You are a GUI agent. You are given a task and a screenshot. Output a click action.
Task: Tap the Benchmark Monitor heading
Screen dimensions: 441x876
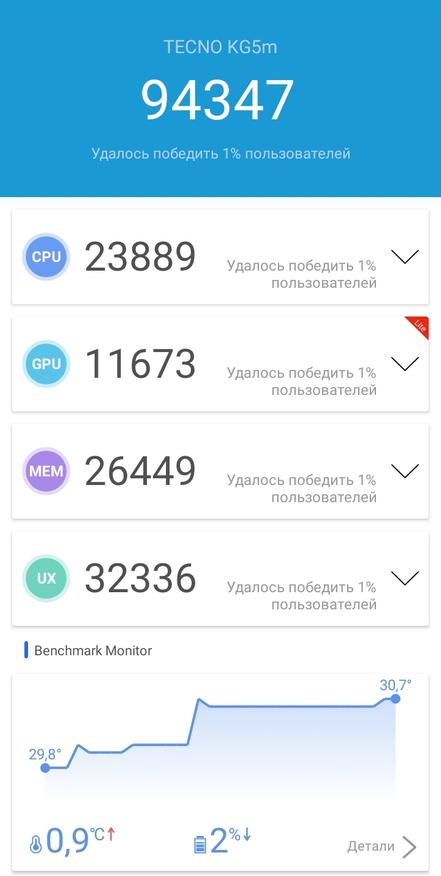(x=93, y=651)
